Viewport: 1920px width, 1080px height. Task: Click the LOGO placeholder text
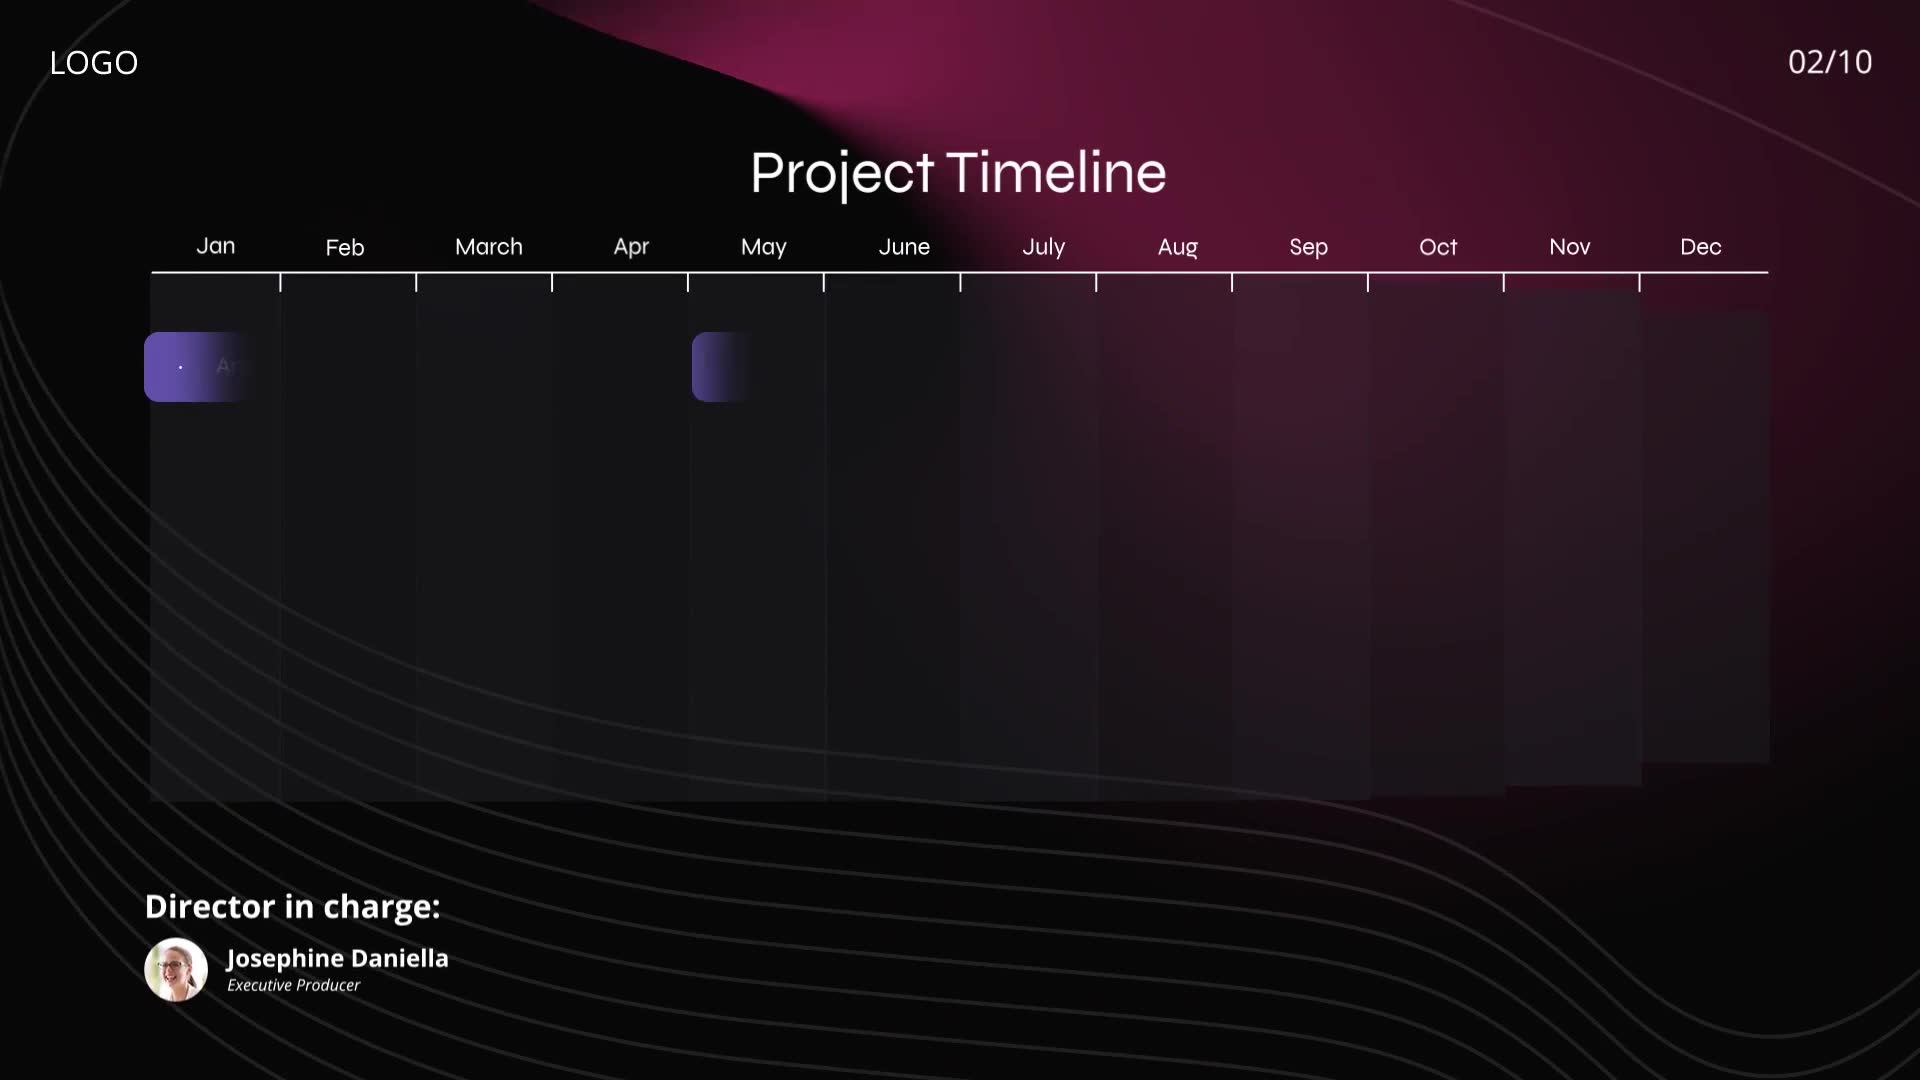(x=94, y=61)
